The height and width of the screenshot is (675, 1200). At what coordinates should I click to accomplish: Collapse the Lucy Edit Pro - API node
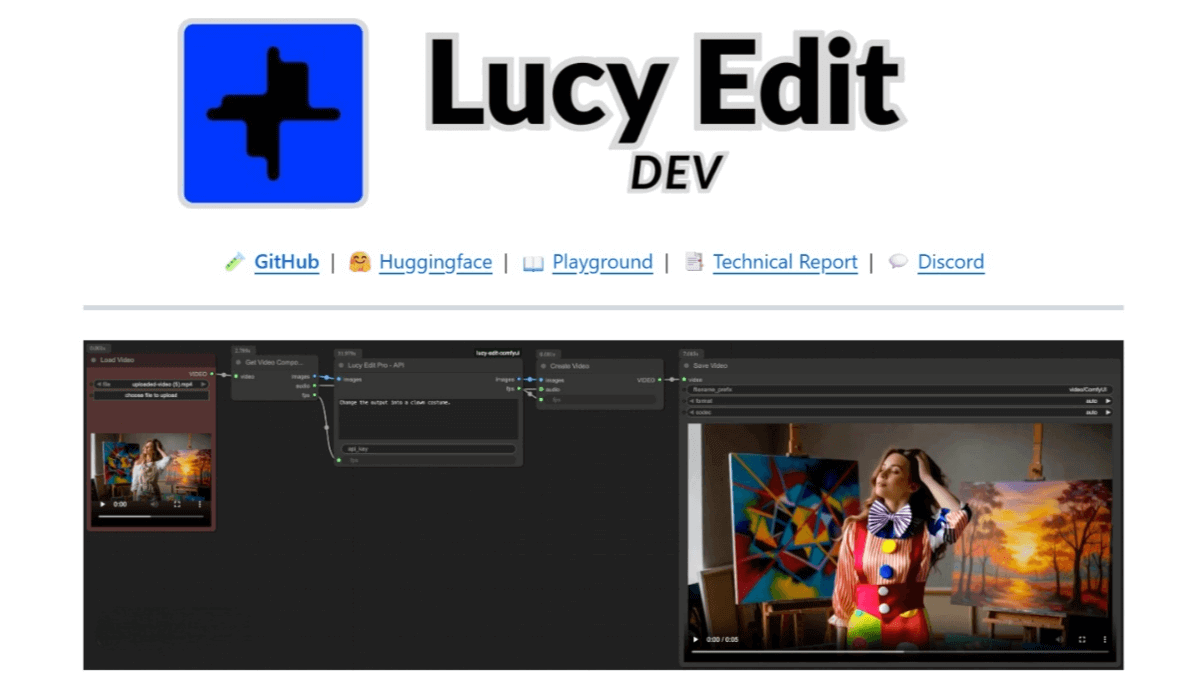pyautogui.click(x=340, y=365)
